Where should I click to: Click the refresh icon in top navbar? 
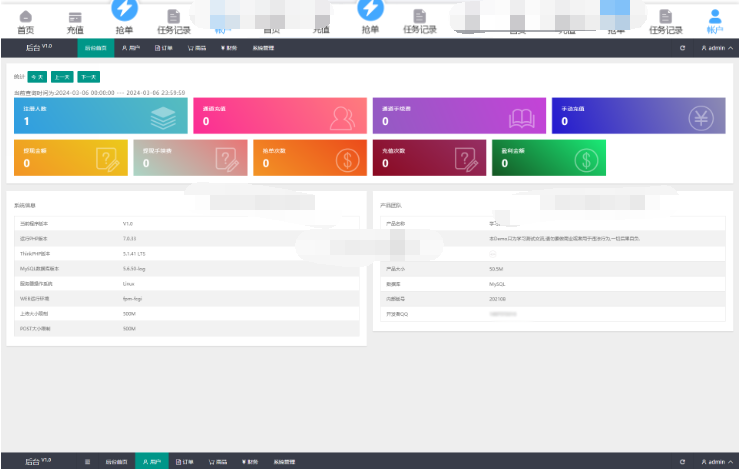[x=682, y=47]
